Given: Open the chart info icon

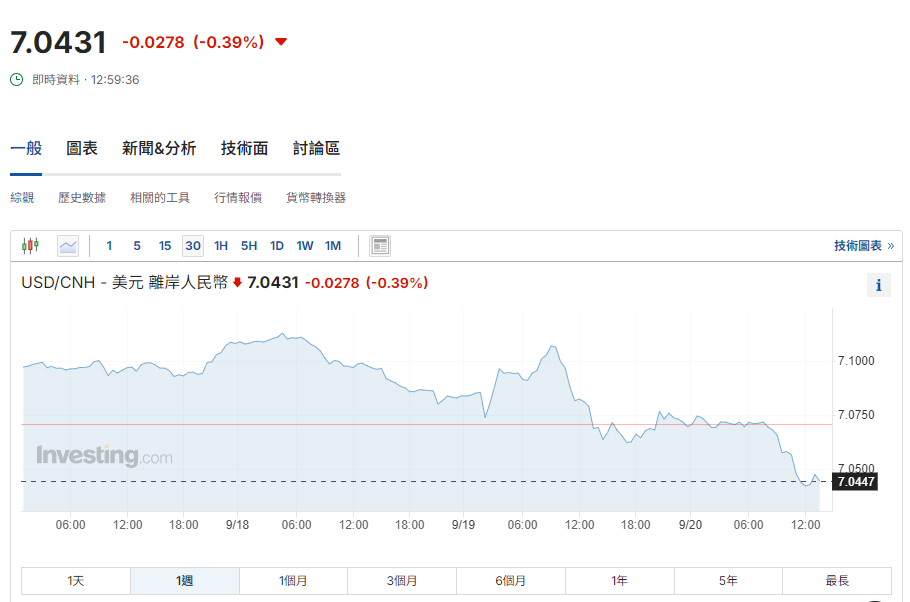Looking at the screenshot, I should [x=878, y=285].
